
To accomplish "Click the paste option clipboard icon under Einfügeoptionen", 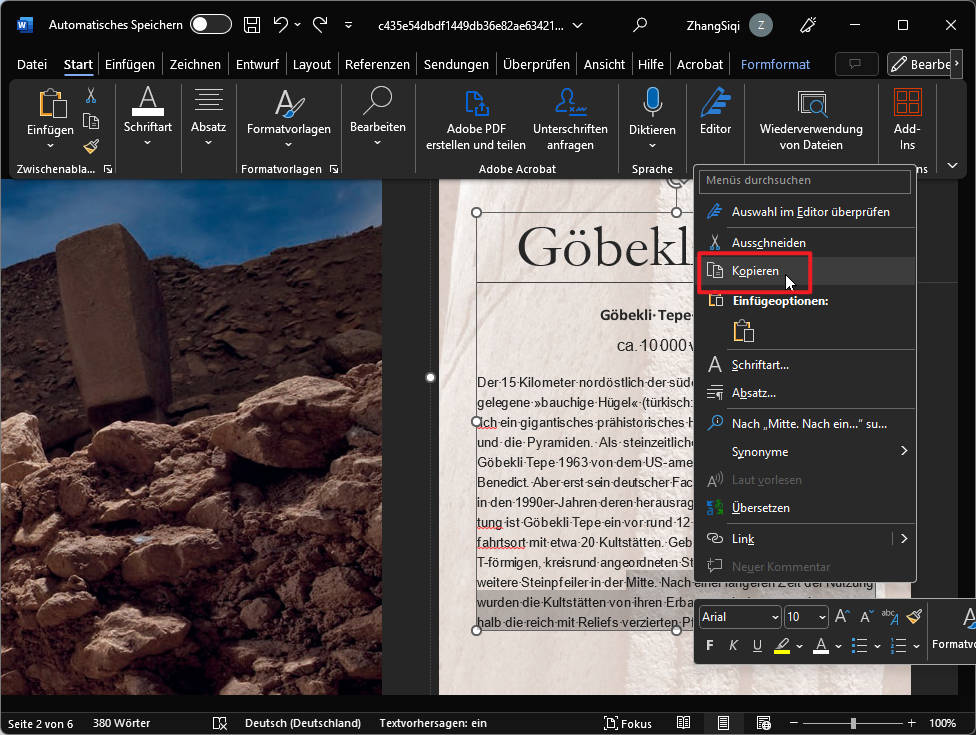I will [x=744, y=331].
